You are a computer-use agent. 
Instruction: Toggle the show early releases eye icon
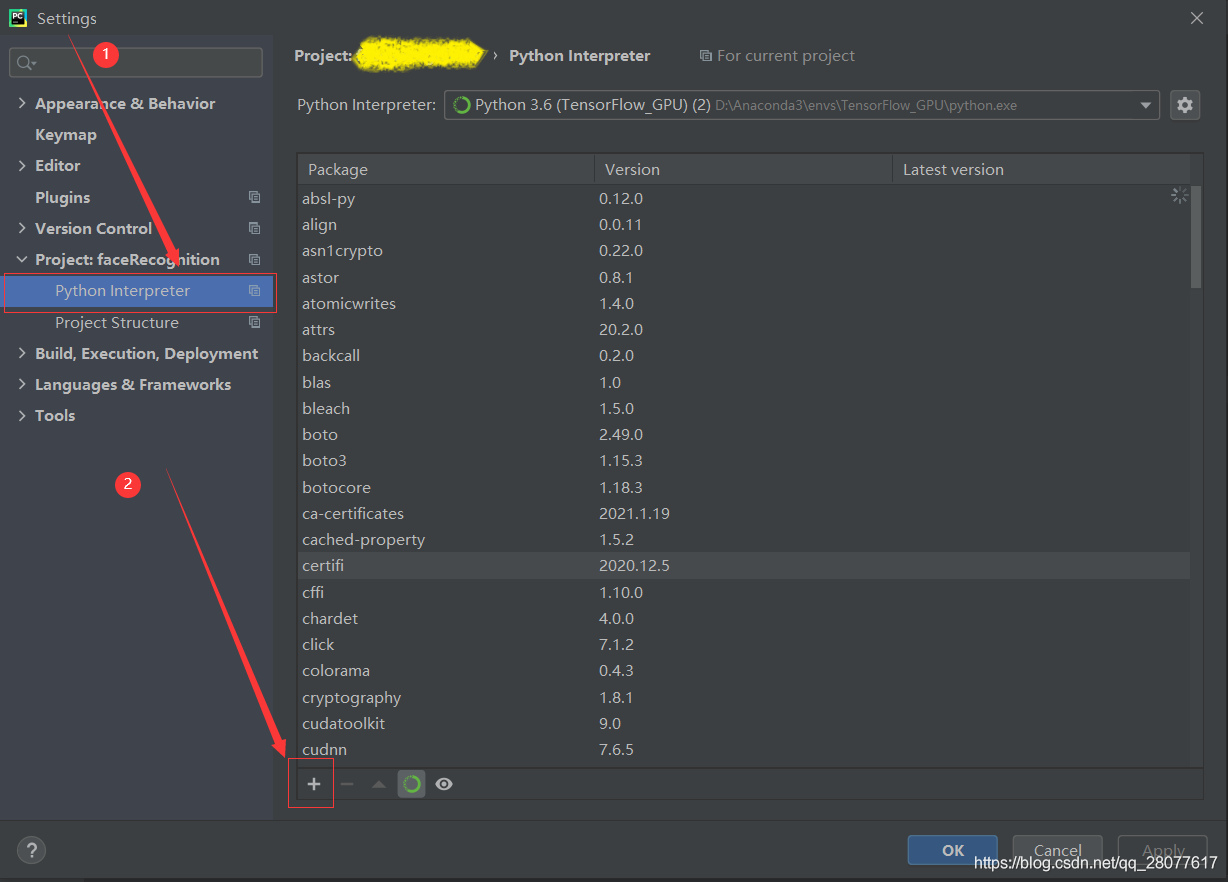(444, 784)
